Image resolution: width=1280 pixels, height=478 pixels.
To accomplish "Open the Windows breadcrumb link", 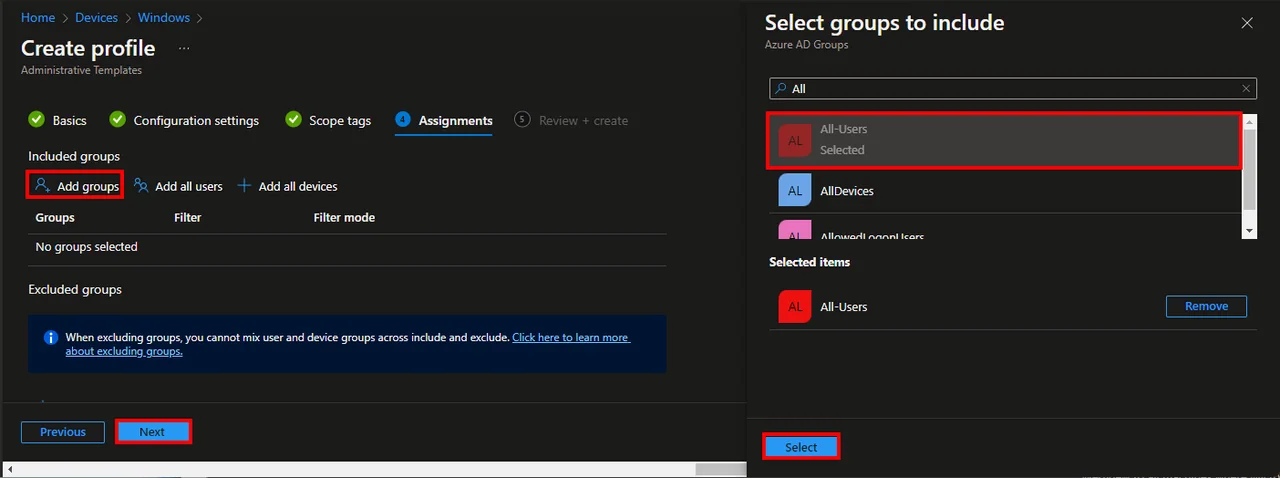I will click(163, 18).
